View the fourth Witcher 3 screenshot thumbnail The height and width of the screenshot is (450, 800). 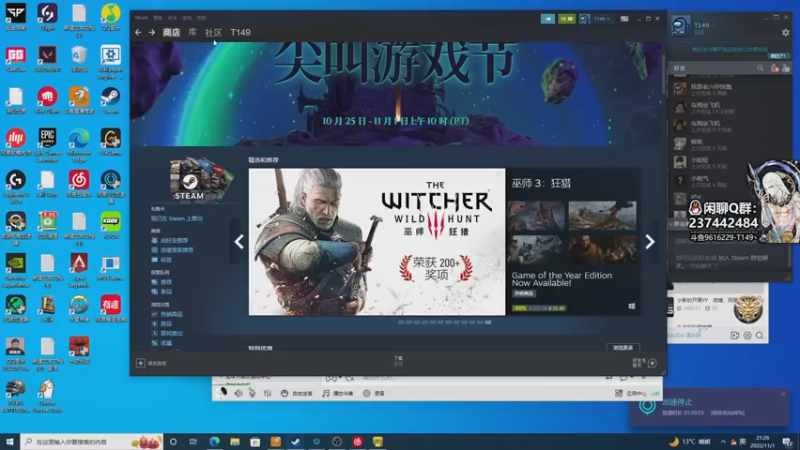point(602,249)
